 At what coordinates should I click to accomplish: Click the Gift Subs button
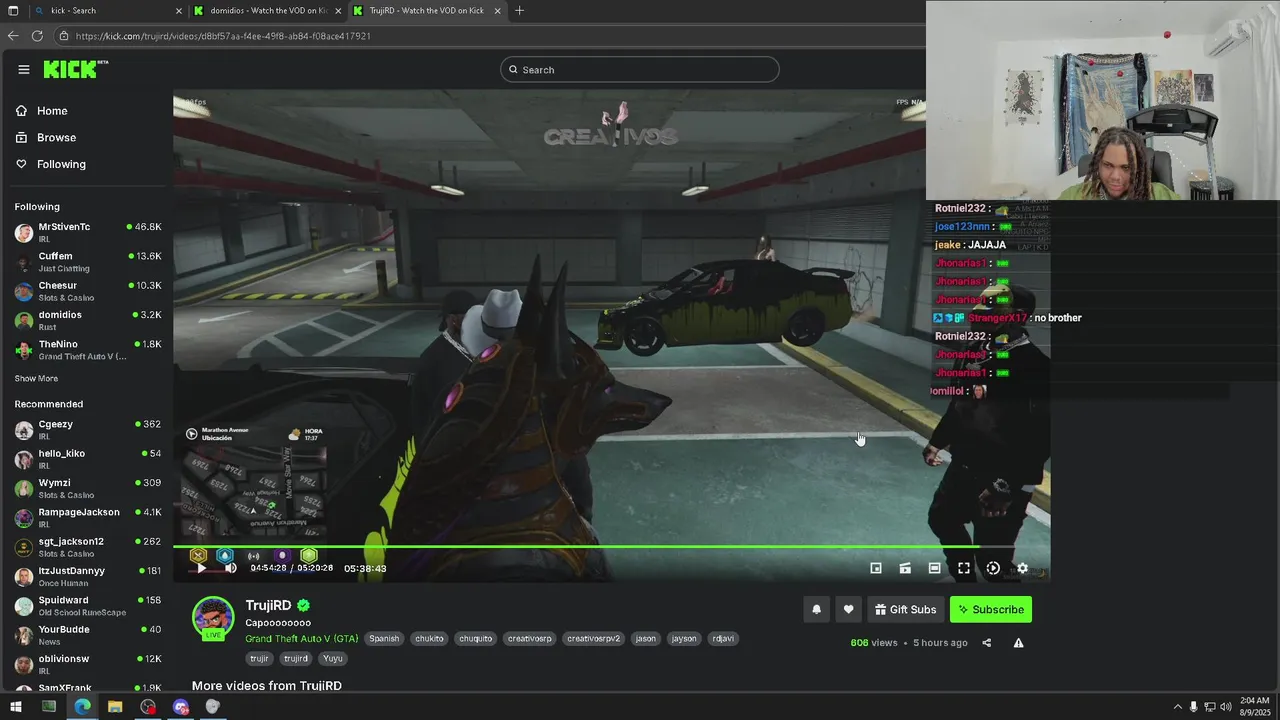pyautogui.click(x=905, y=609)
